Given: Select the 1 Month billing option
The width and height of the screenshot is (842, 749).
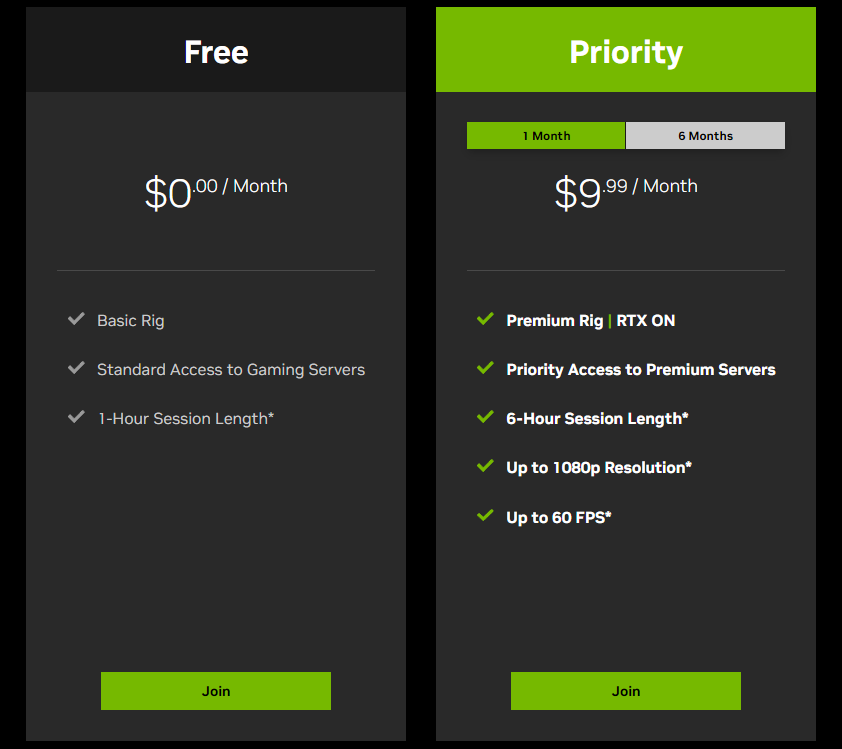Looking at the screenshot, I should (x=546, y=136).
